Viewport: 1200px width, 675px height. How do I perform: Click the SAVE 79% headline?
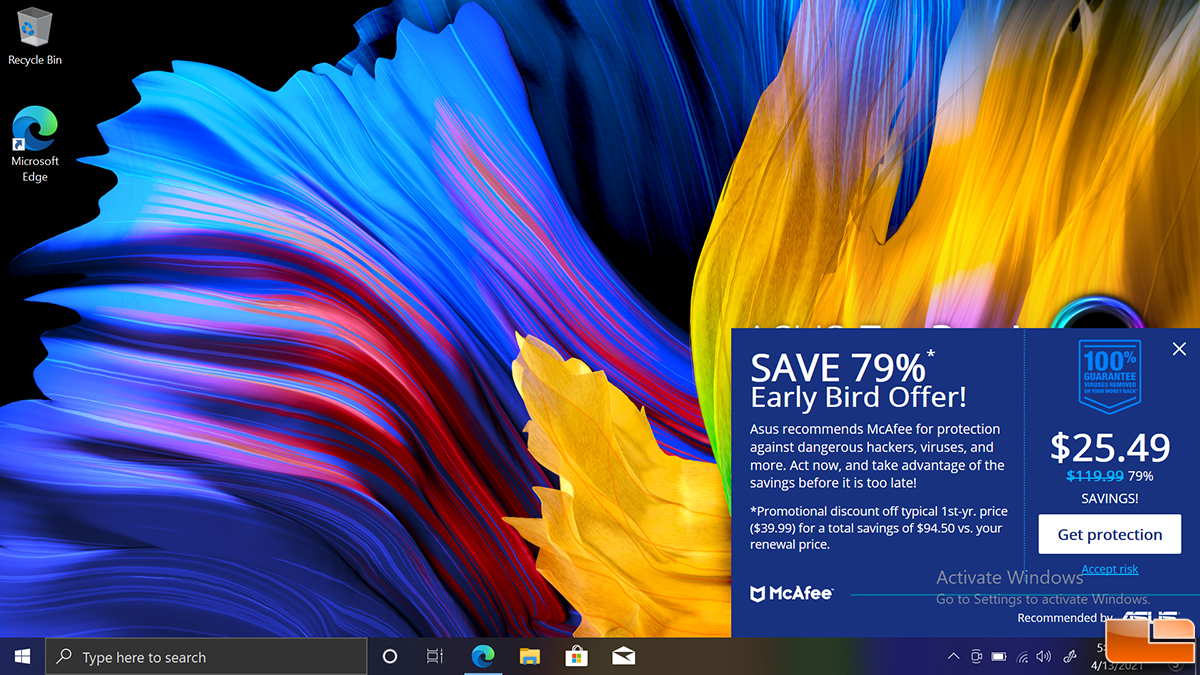[843, 366]
